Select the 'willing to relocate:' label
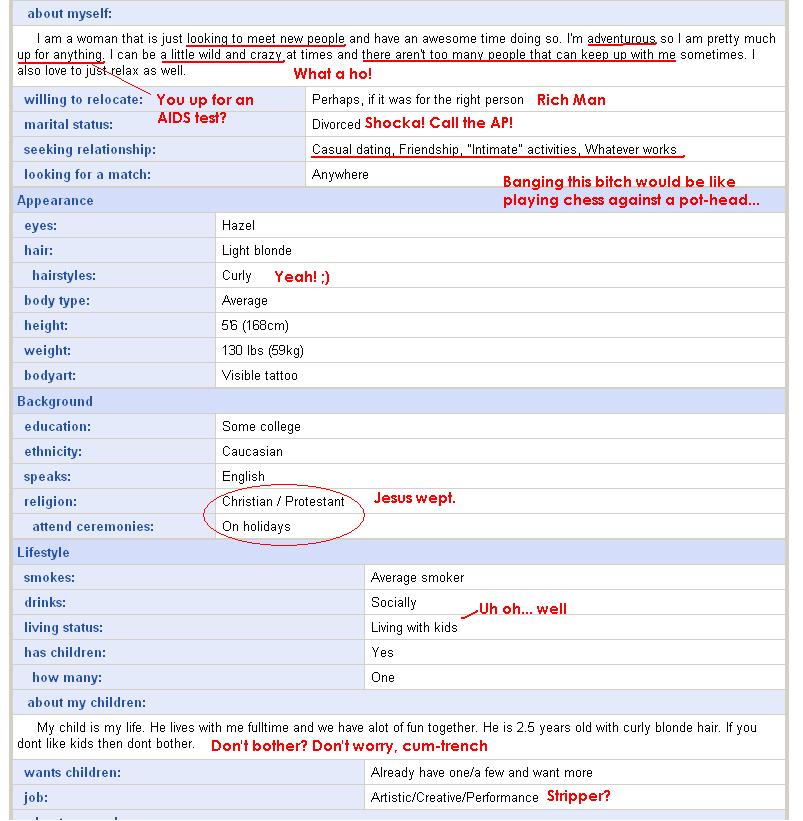The width and height of the screenshot is (803, 821). pos(83,100)
